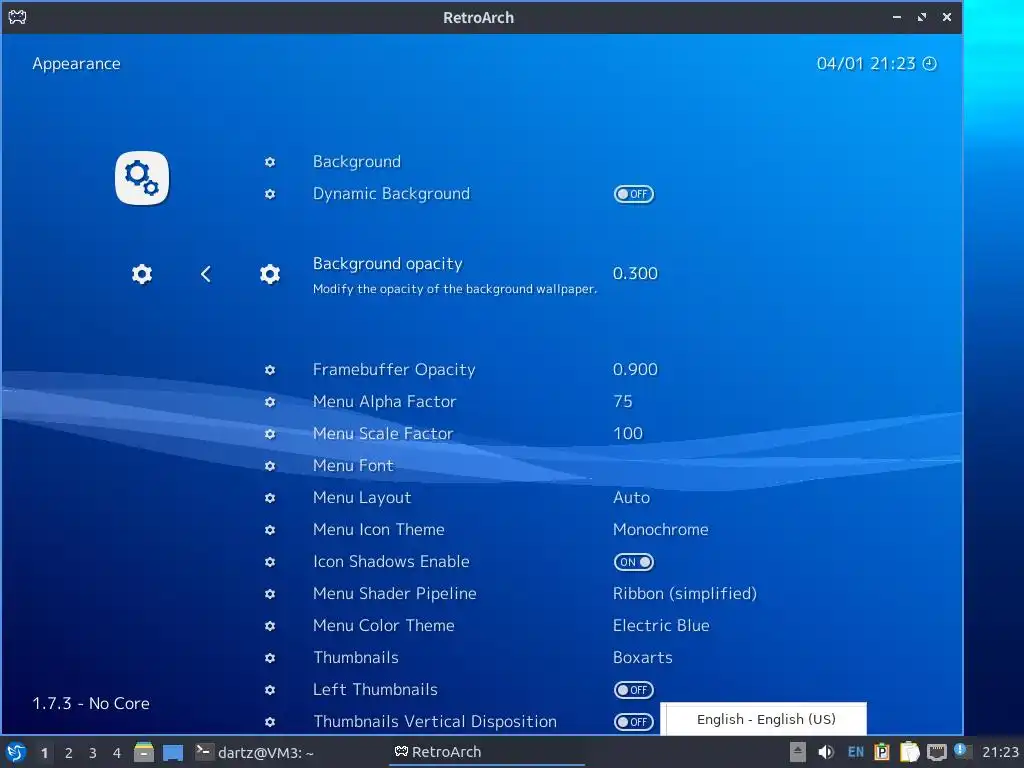Open the dartz@VM3 terminal taskbar entry
The width and height of the screenshot is (1024, 768).
255,752
